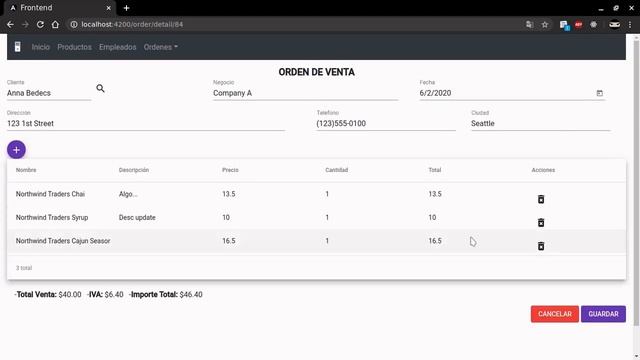Open the blue extension icon in the toolbar

coord(564,25)
